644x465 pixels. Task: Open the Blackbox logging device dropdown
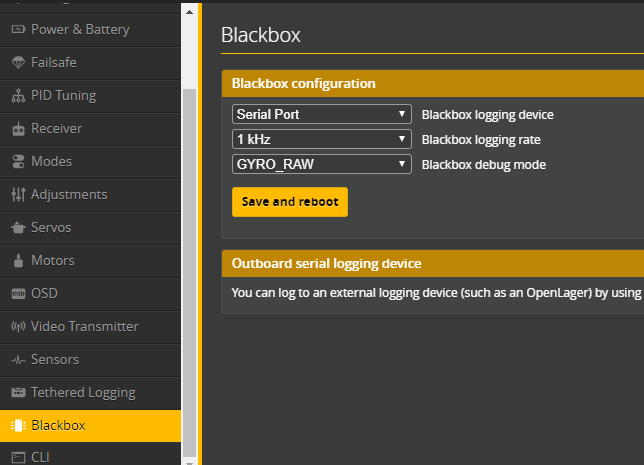321,114
